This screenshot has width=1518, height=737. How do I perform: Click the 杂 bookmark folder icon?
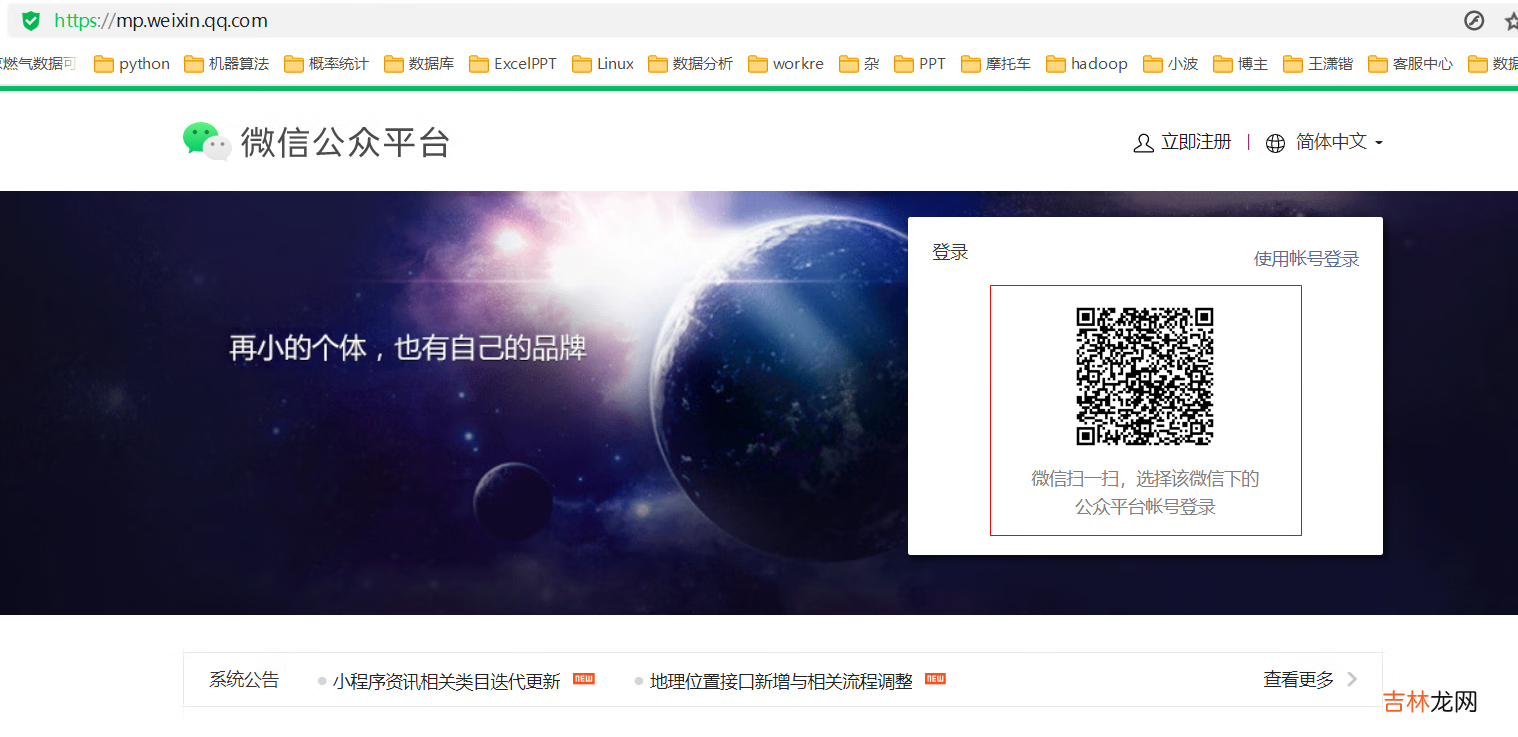tap(848, 64)
